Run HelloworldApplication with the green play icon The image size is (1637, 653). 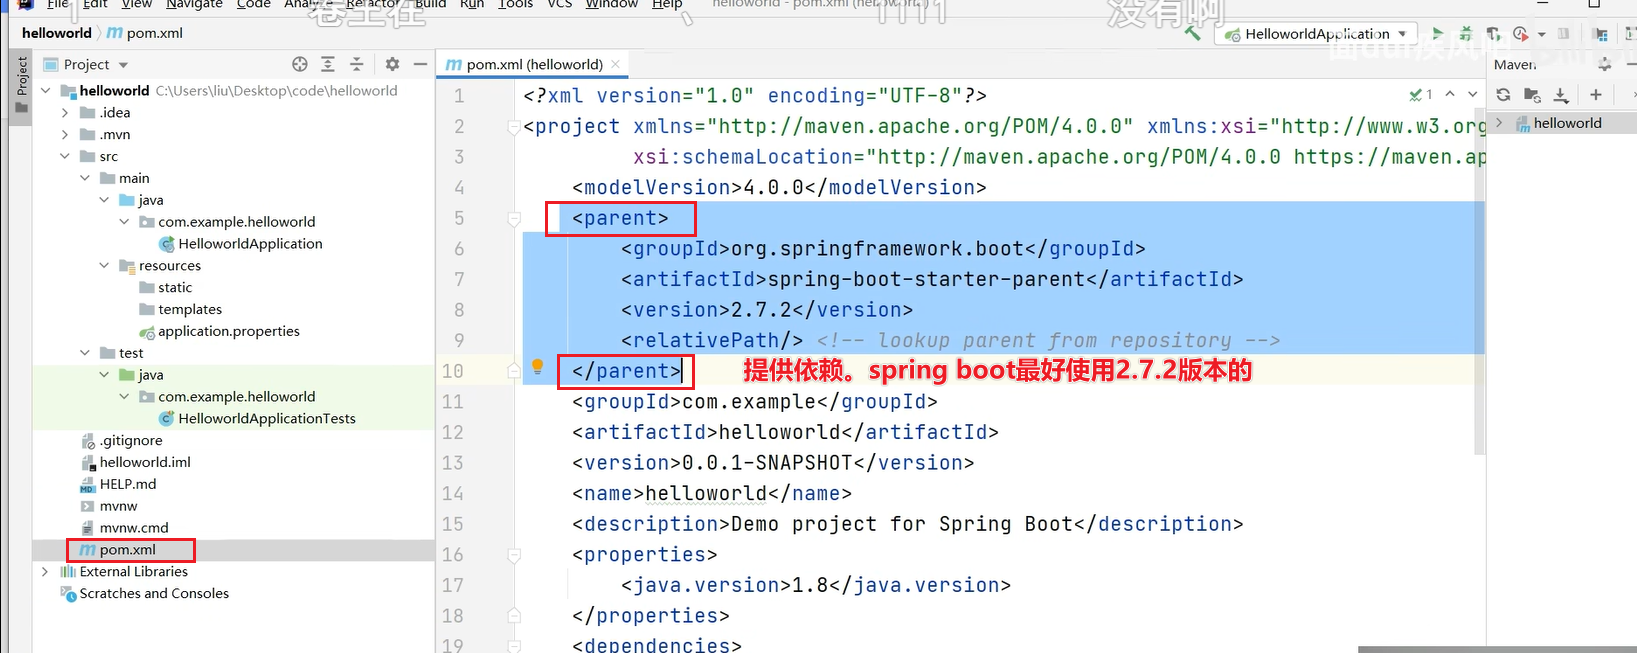pos(1437,34)
